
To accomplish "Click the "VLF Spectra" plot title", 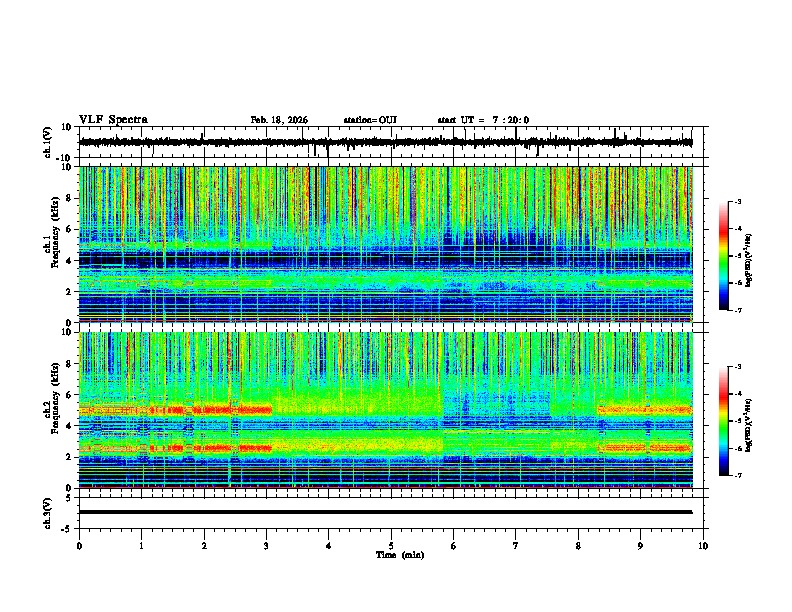I will tap(113, 120).
